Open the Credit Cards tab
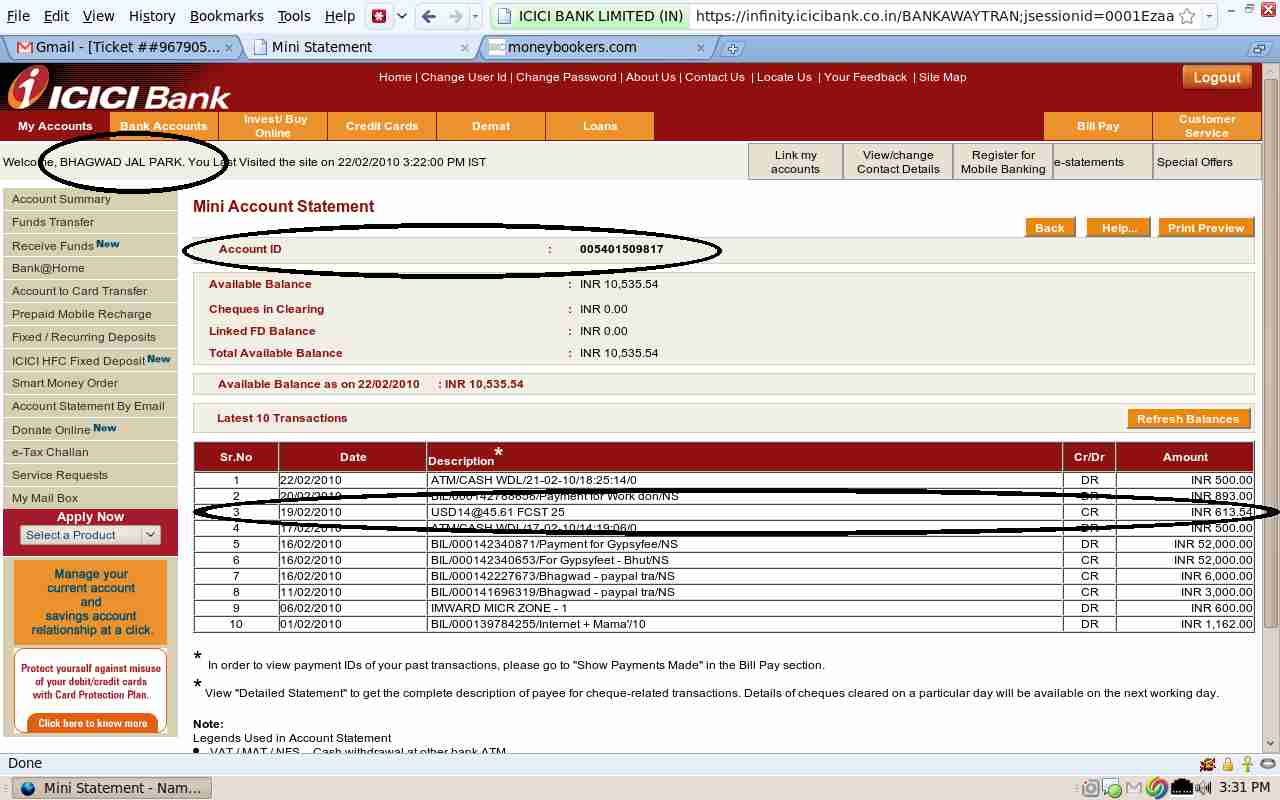Image resolution: width=1280 pixels, height=800 pixels. tap(382, 126)
